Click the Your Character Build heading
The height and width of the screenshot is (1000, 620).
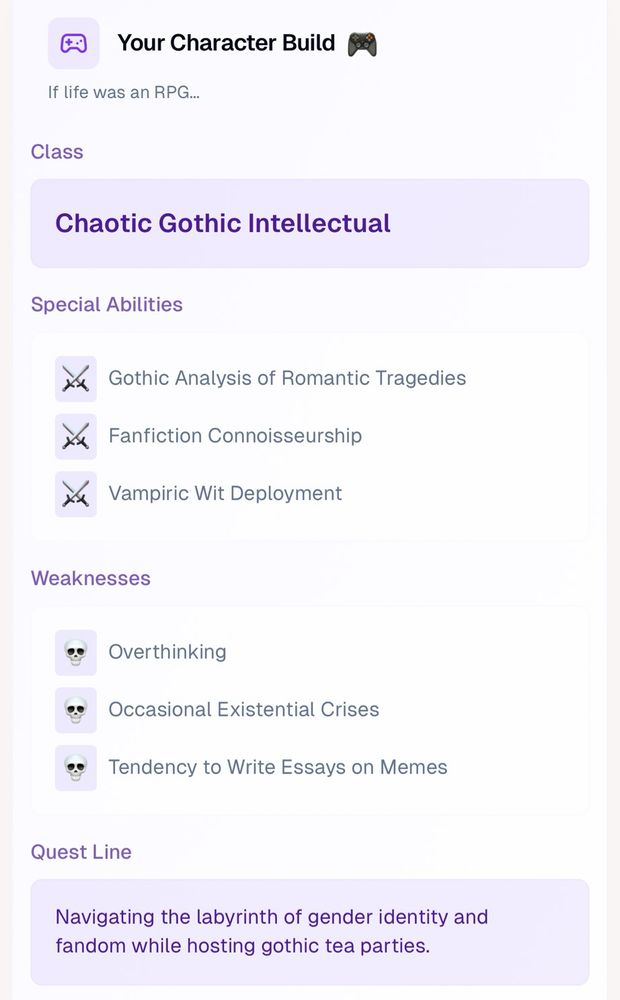pos(226,43)
